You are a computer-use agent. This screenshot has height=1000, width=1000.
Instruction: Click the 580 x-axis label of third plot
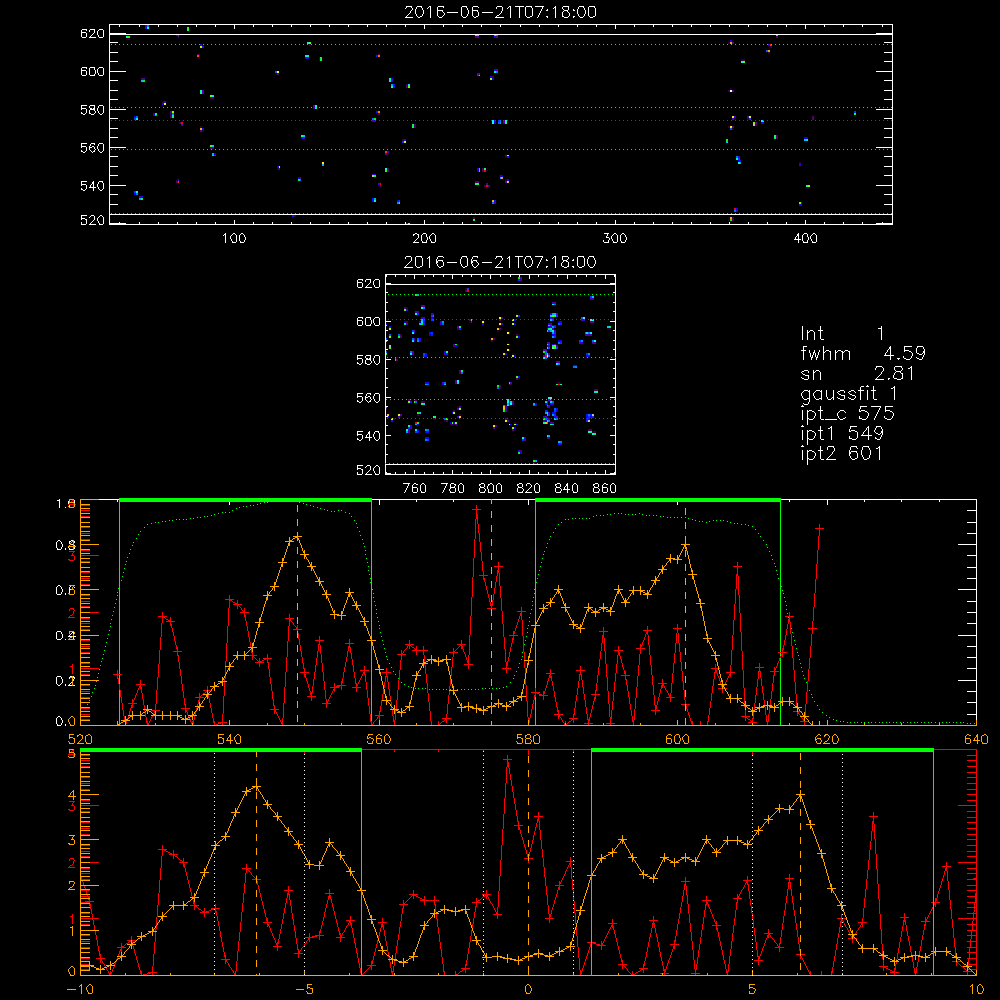(x=528, y=739)
